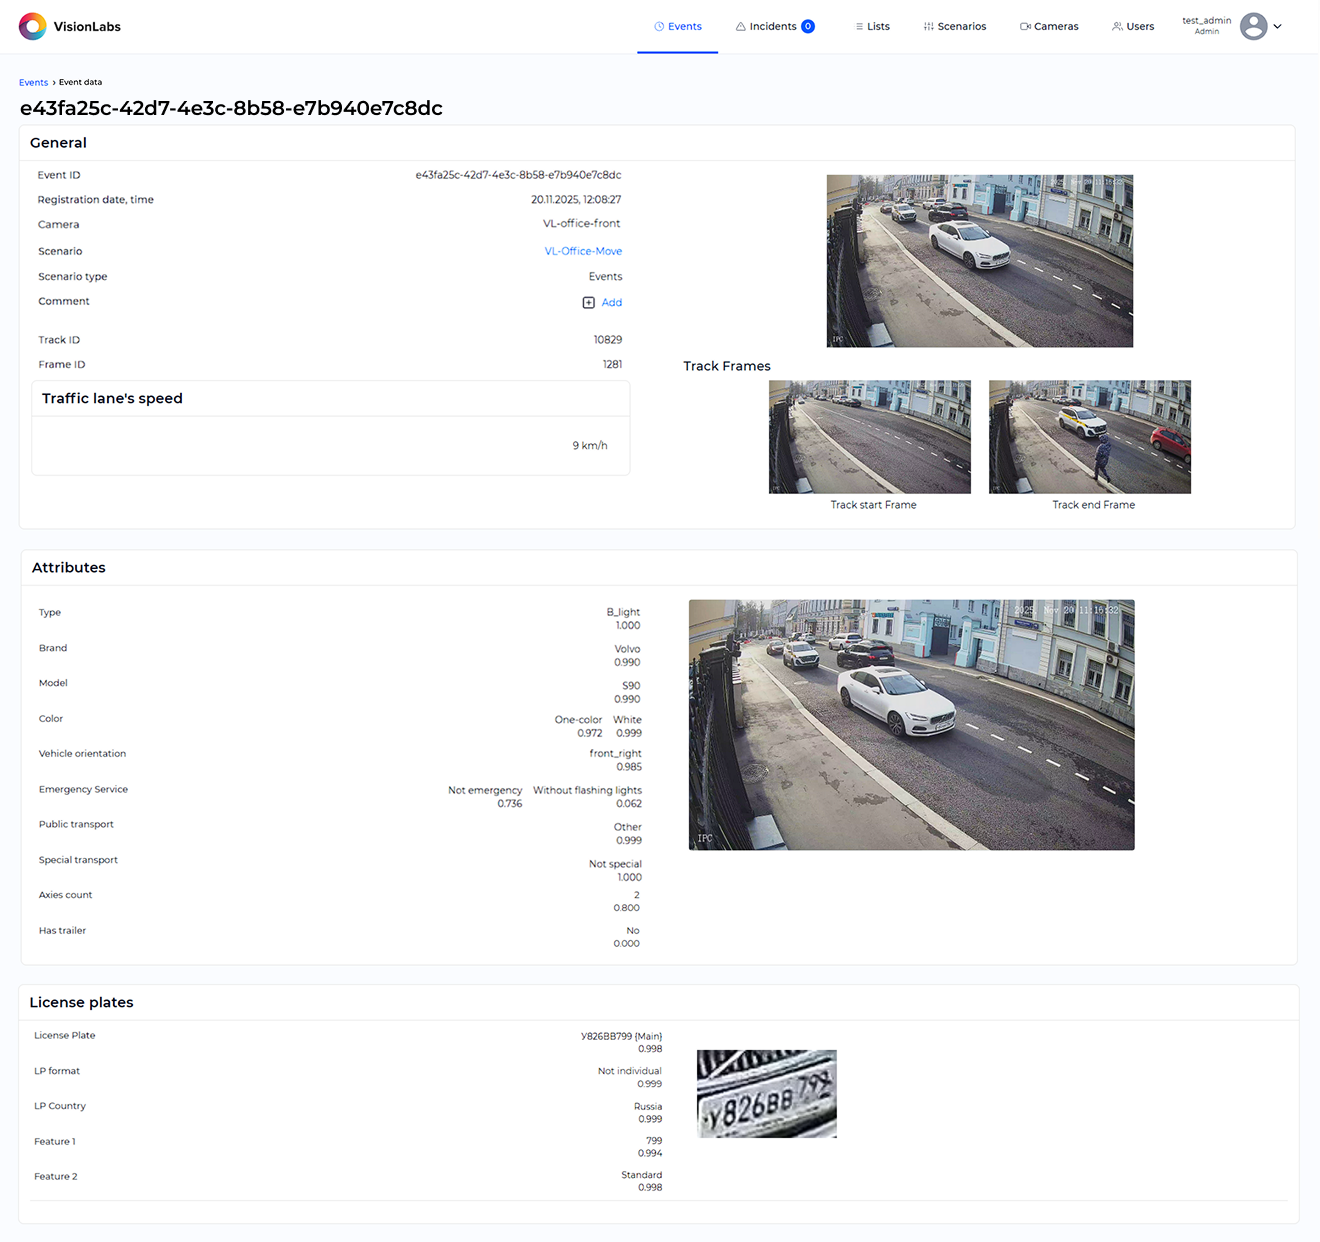The height and width of the screenshot is (1242, 1320).
Task: Expand the account menu chevron
Action: [x=1277, y=26]
